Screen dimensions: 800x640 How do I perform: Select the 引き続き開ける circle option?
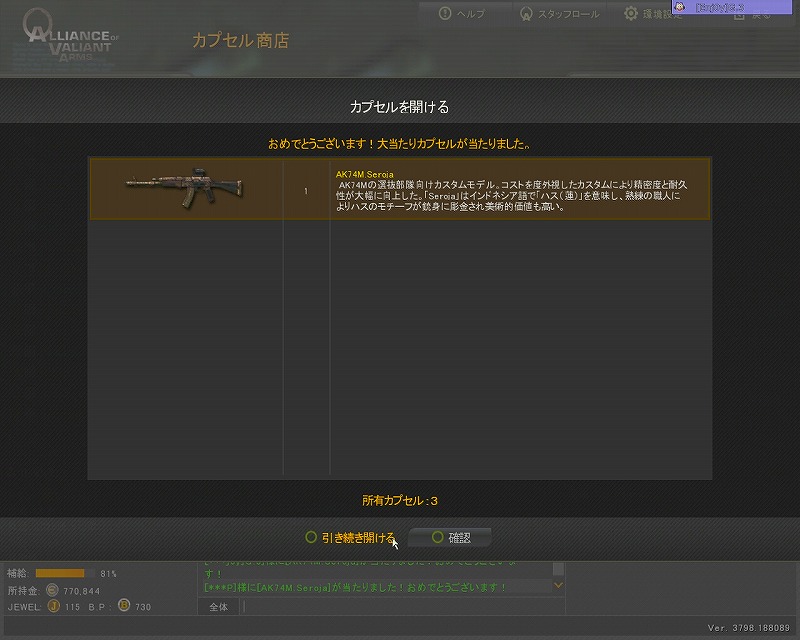pyautogui.click(x=311, y=537)
